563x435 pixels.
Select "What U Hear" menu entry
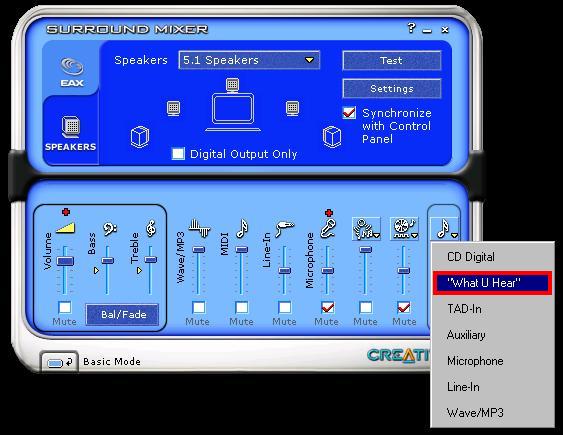pos(492,283)
